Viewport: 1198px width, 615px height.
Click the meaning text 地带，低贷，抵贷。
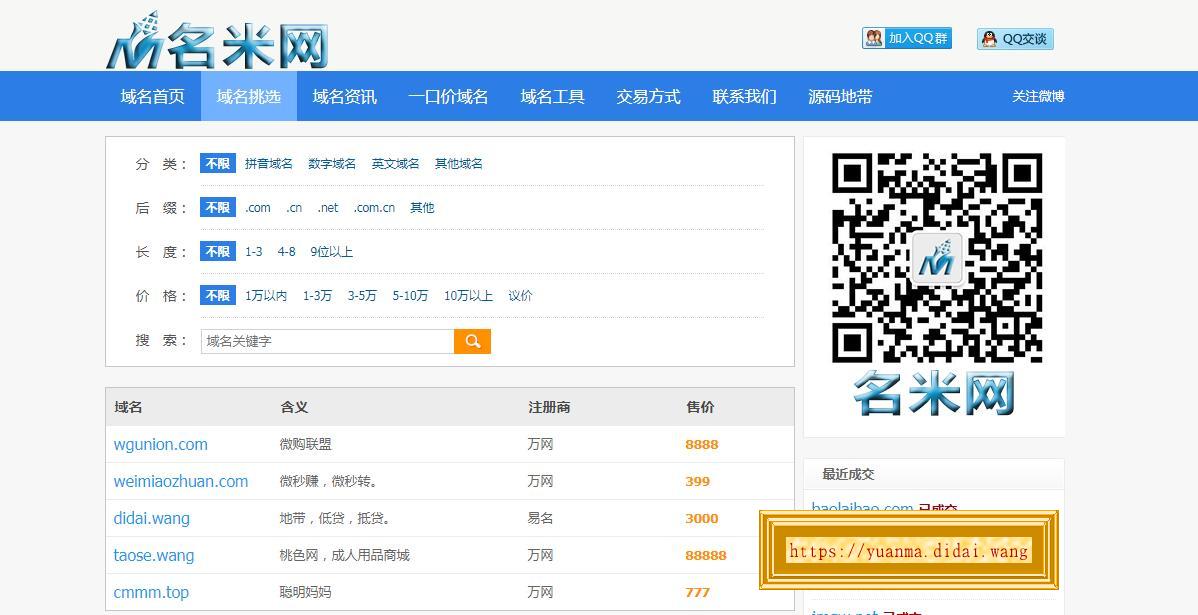click(x=335, y=519)
